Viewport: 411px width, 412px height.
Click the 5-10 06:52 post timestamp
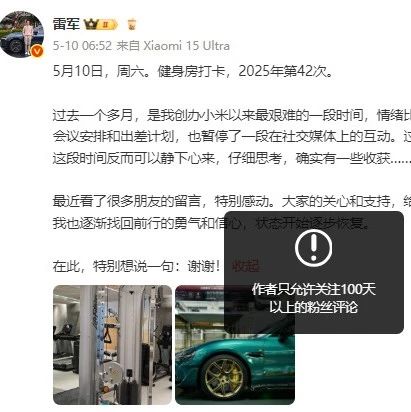[x=82, y=46]
